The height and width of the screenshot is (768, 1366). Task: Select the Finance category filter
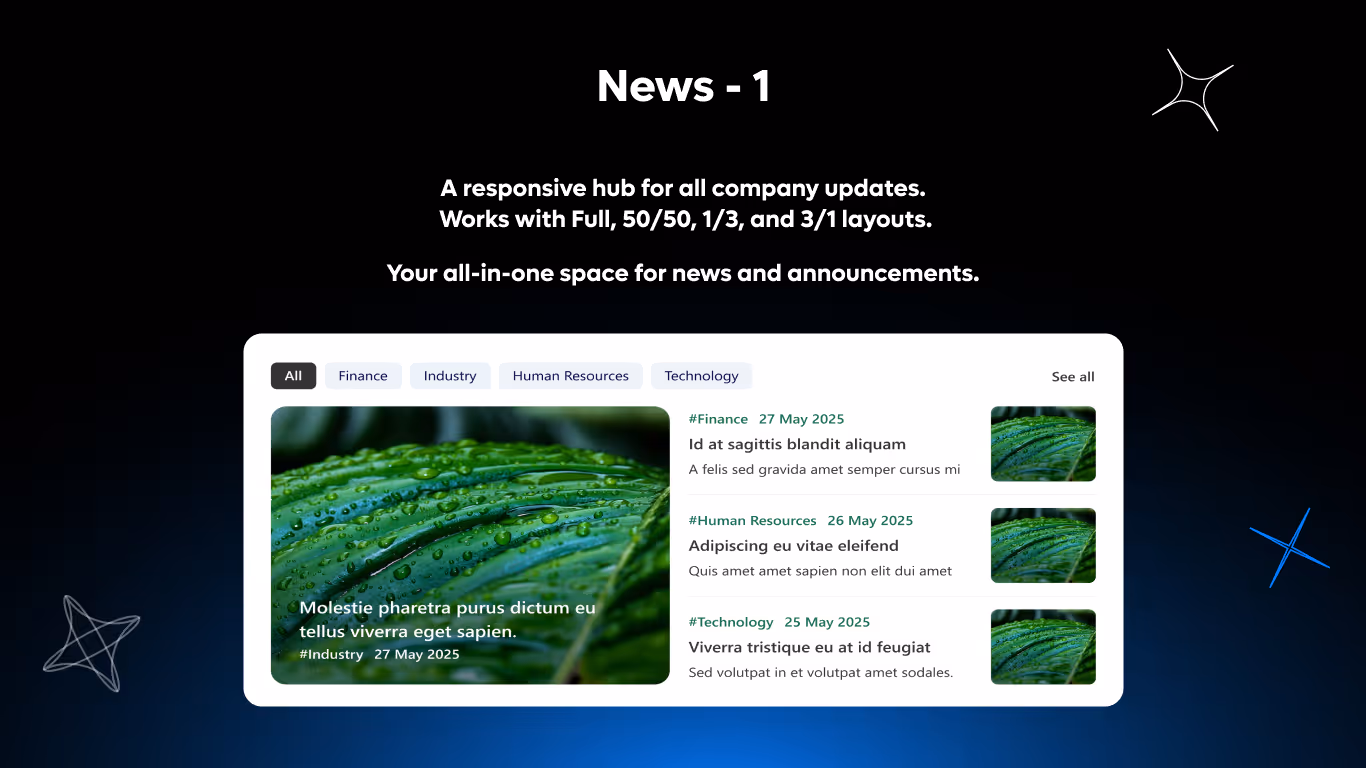point(362,375)
